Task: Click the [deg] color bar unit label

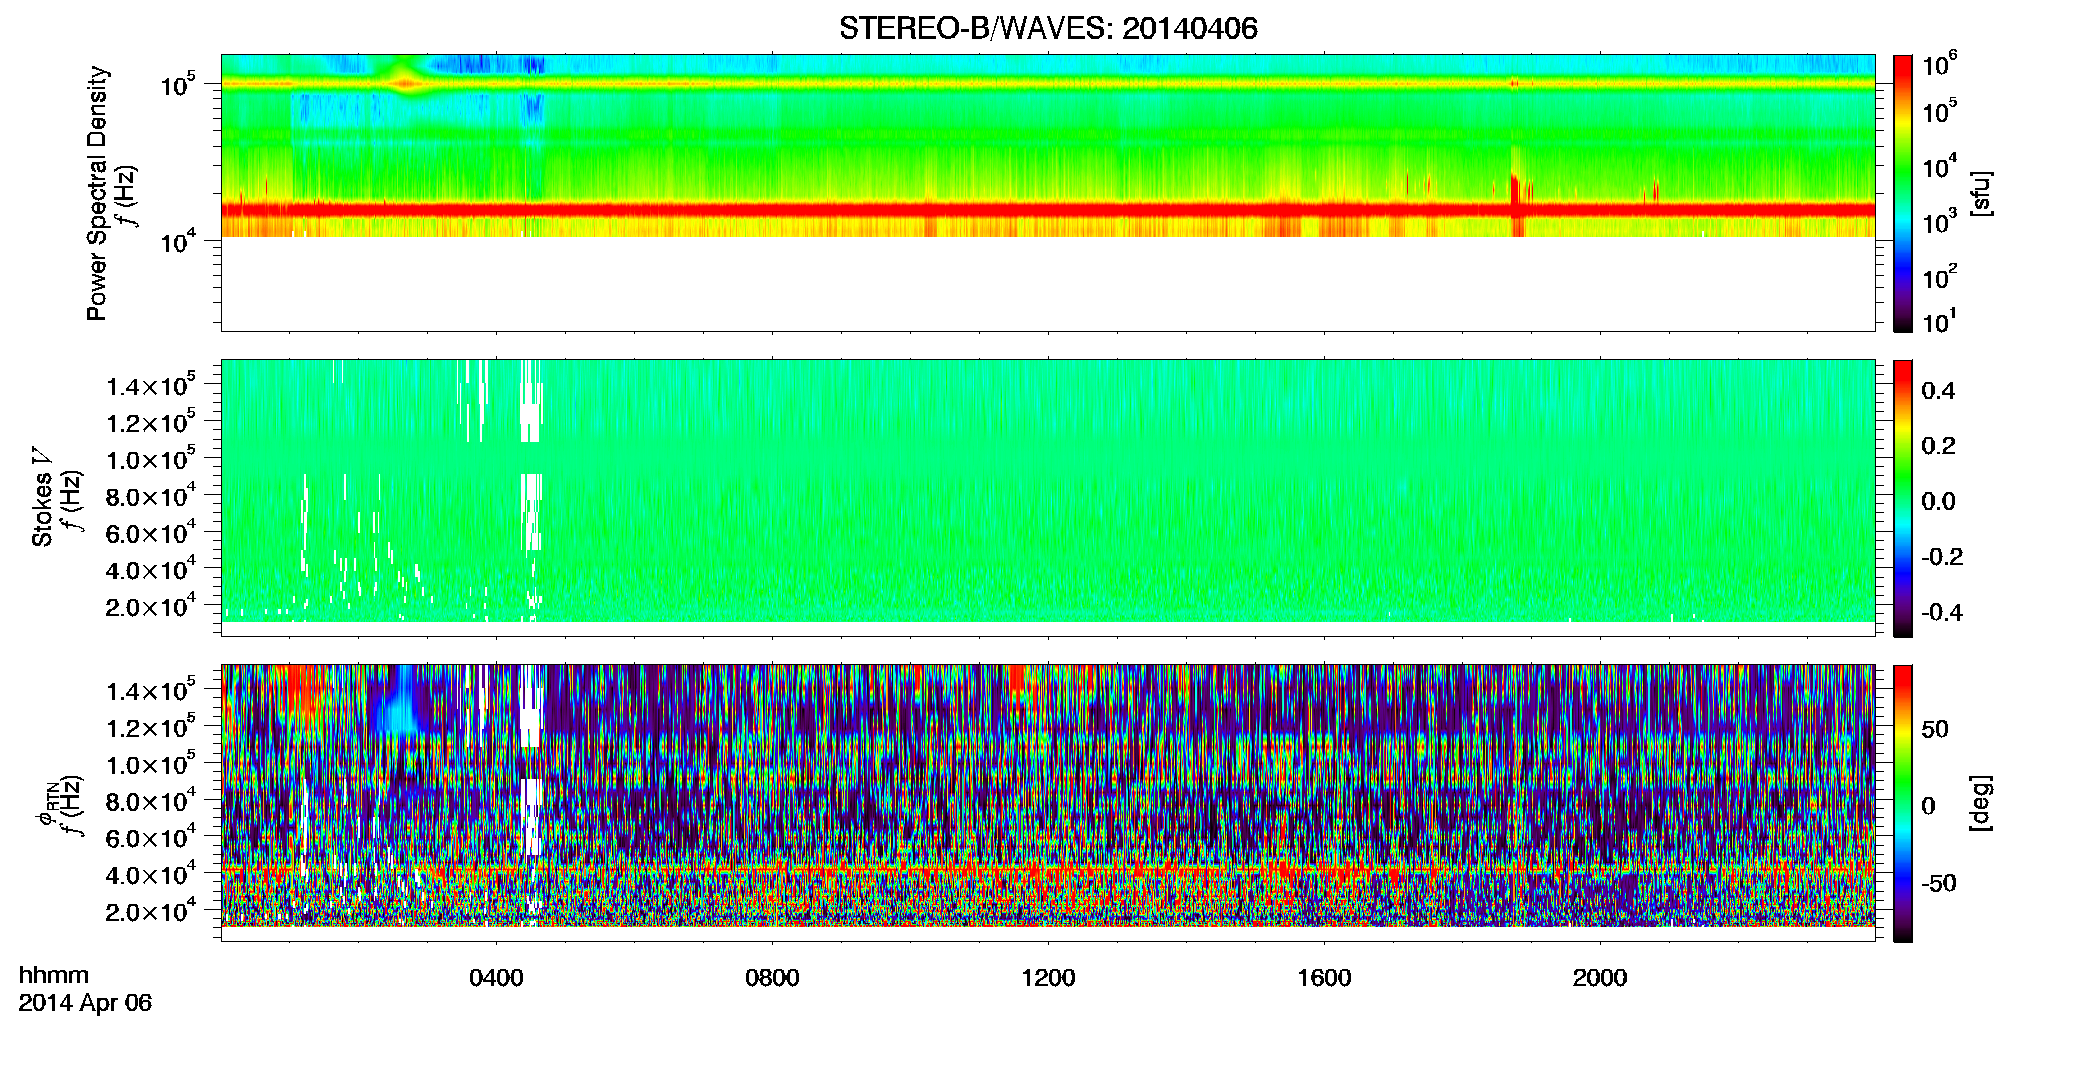Action: pos(1980,803)
